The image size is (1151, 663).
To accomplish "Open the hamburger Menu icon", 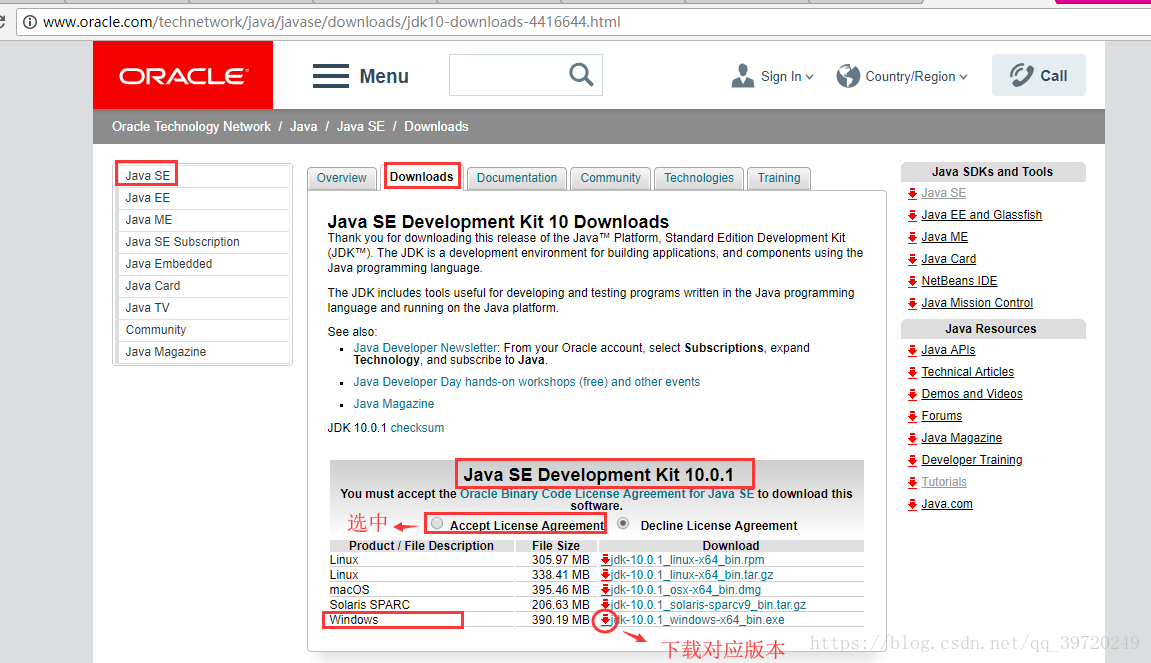I will pos(330,76).
